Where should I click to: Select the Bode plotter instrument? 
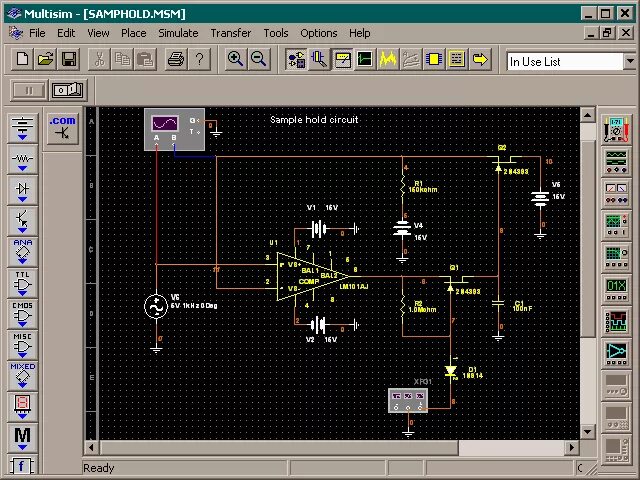pos(616,258)
